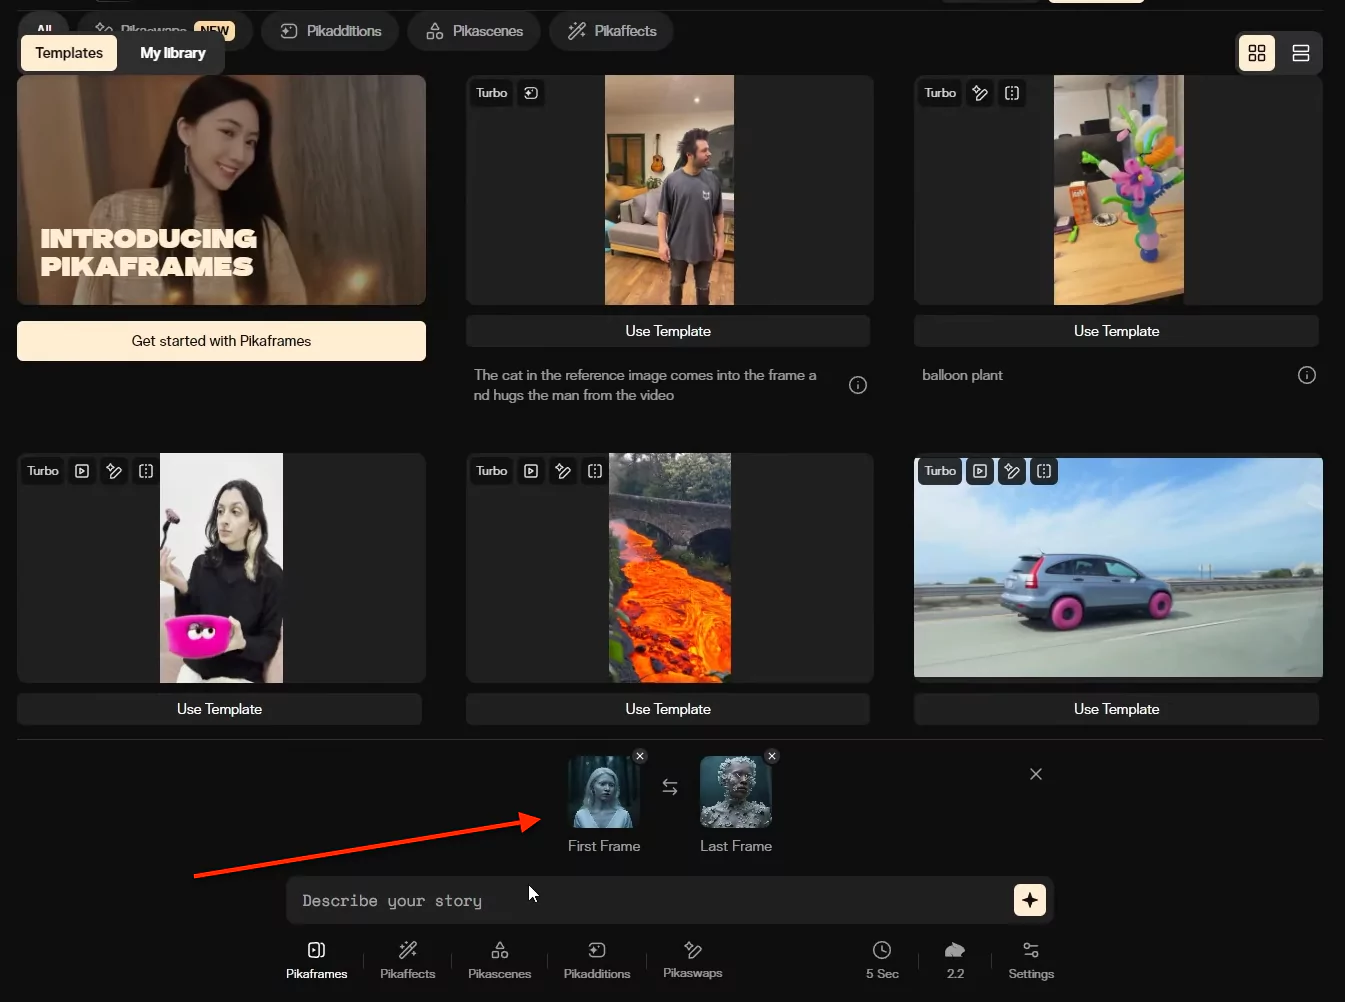Use Template for the balloon plant video
This screenshot has width=1345, height=1002.
[x=1116, y=331]
